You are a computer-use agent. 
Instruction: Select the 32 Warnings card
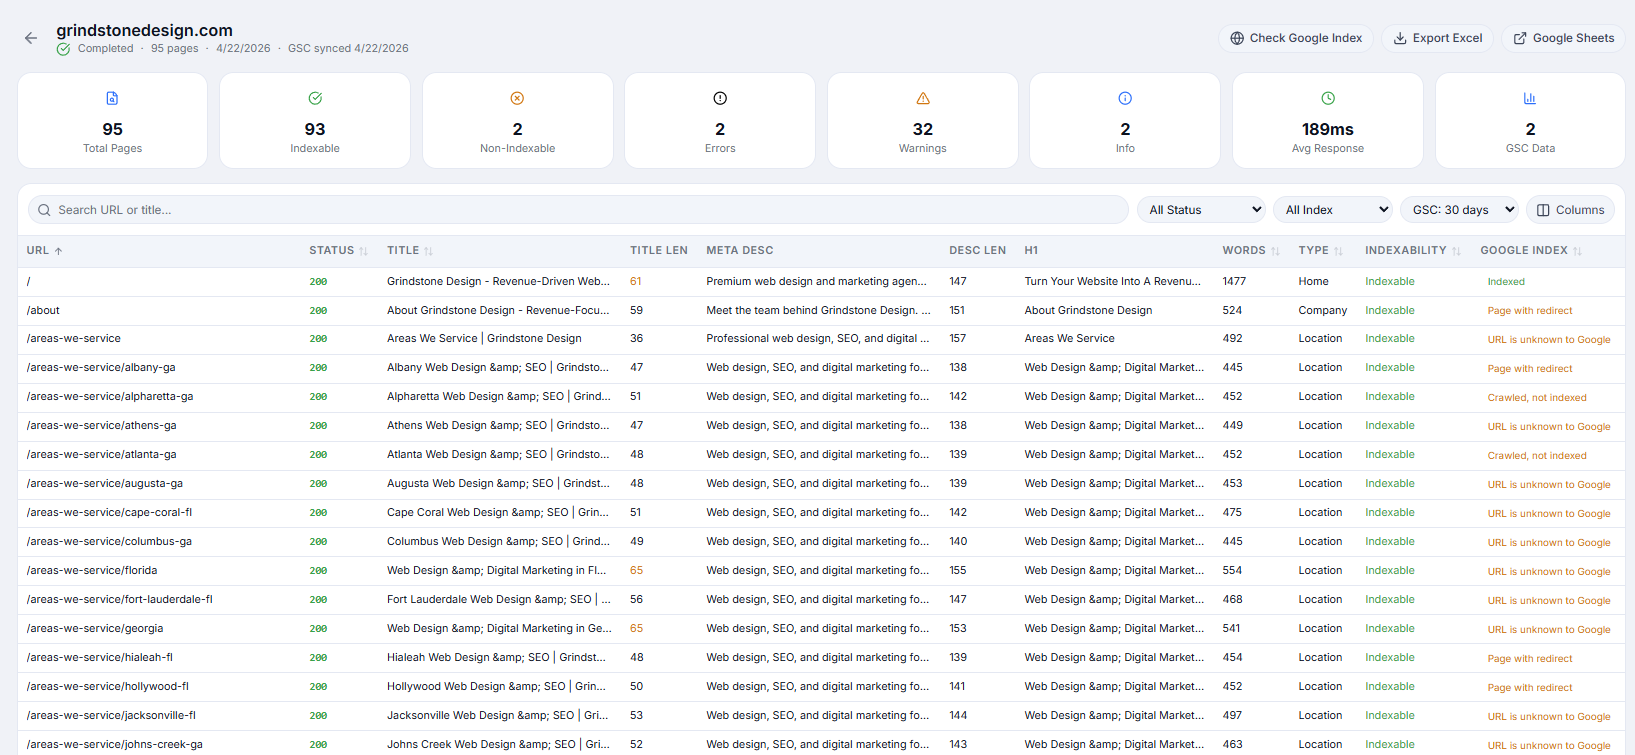(x=923, y=121)
